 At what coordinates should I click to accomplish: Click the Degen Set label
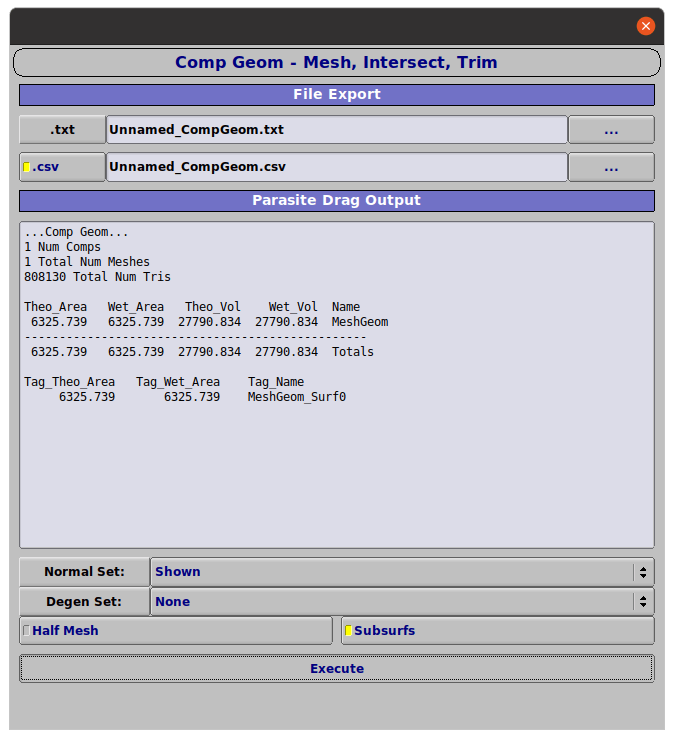click(85, 602)
